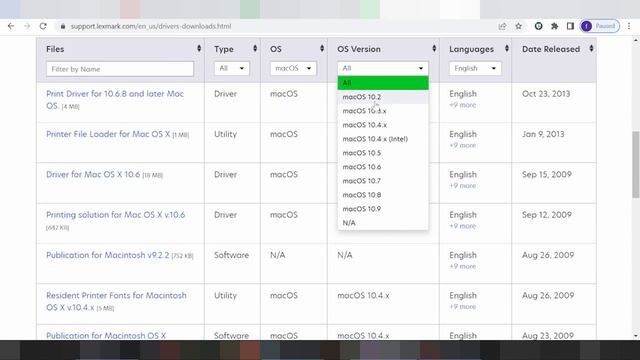Show +9 more languages for Print Driver row
This screenshot has width=640, height=360.
[x=462, y=105]
